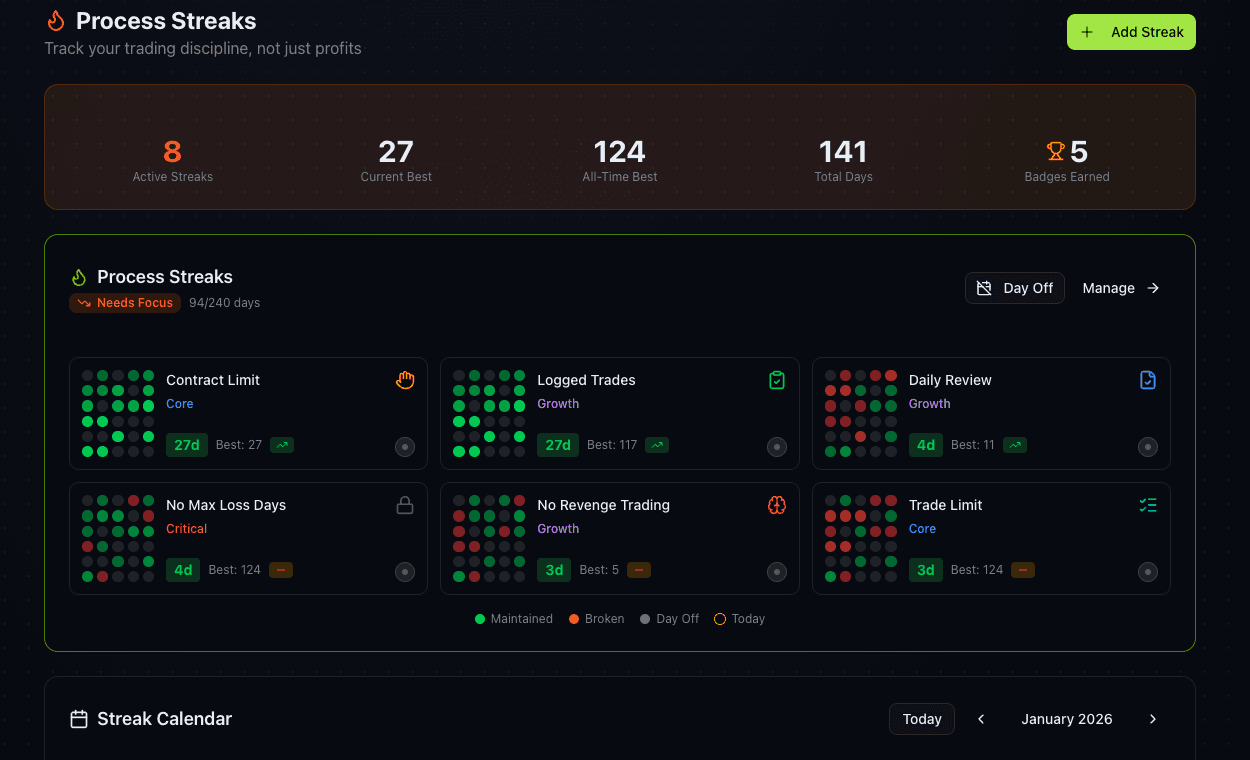This screenshot has height=760, width=1250.
Task: Go to previous month with the left chevron
Action: pyautogui.click(x=981, y=718)
